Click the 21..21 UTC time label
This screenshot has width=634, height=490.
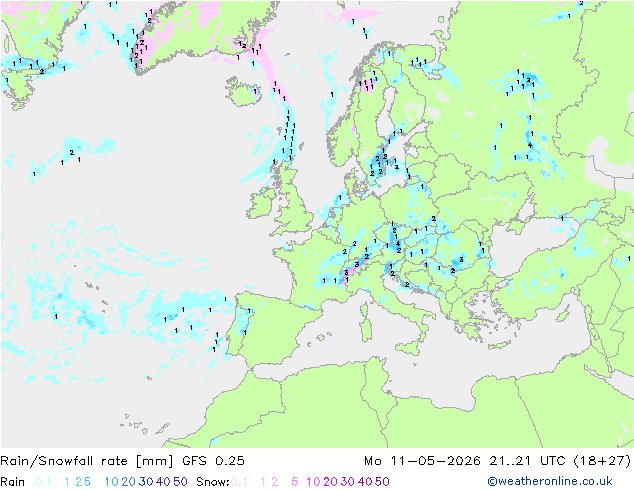[x=528, y=461]
